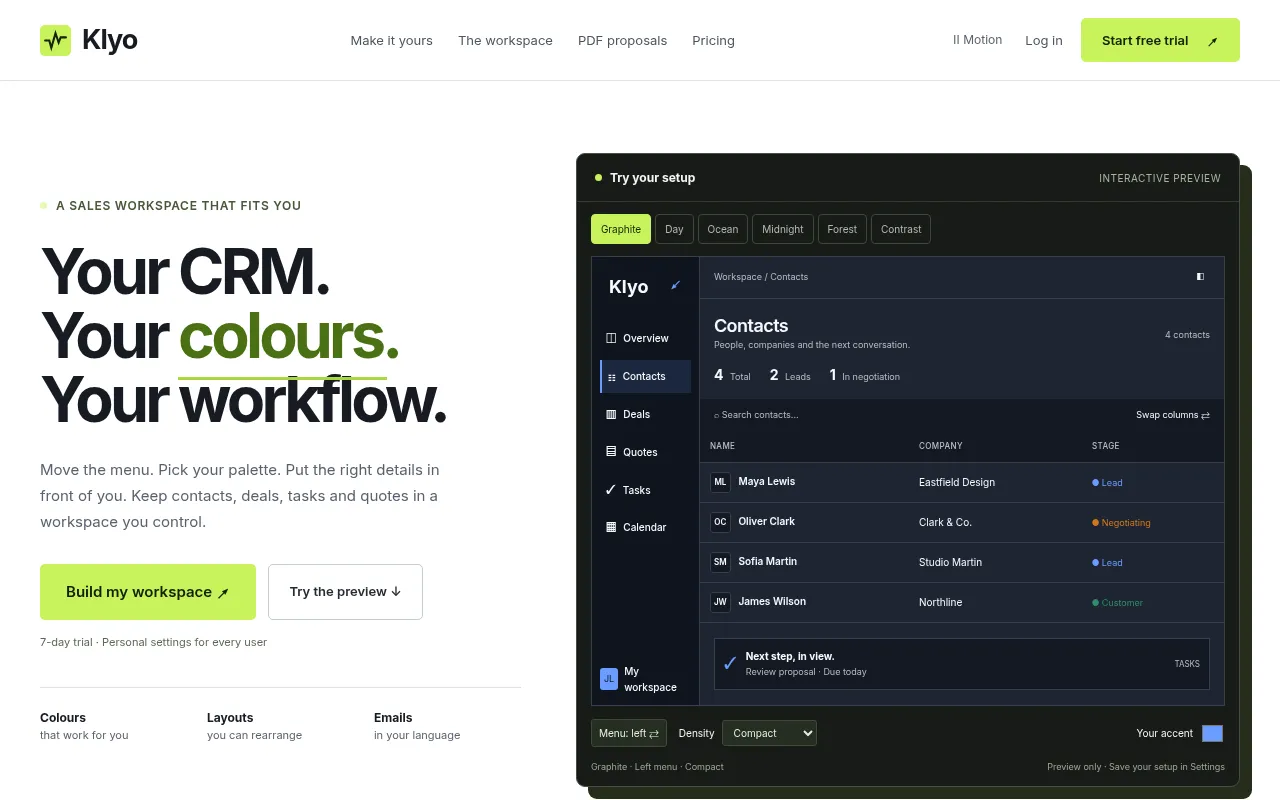This screenshot has height=800, width=1280.
Task: Select the Graphite theme tab
Action: point(621,229)
